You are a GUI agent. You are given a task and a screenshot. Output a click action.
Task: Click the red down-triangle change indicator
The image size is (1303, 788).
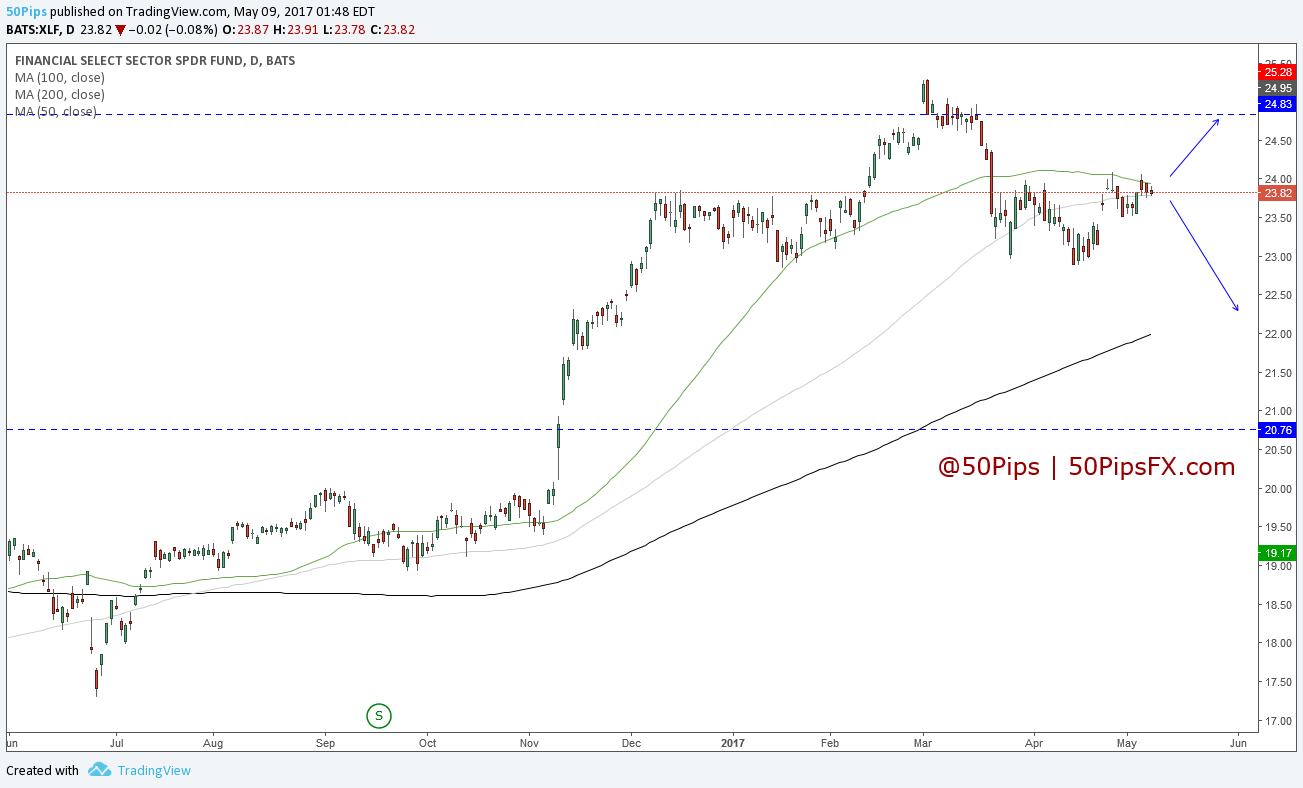coord(120,30)
